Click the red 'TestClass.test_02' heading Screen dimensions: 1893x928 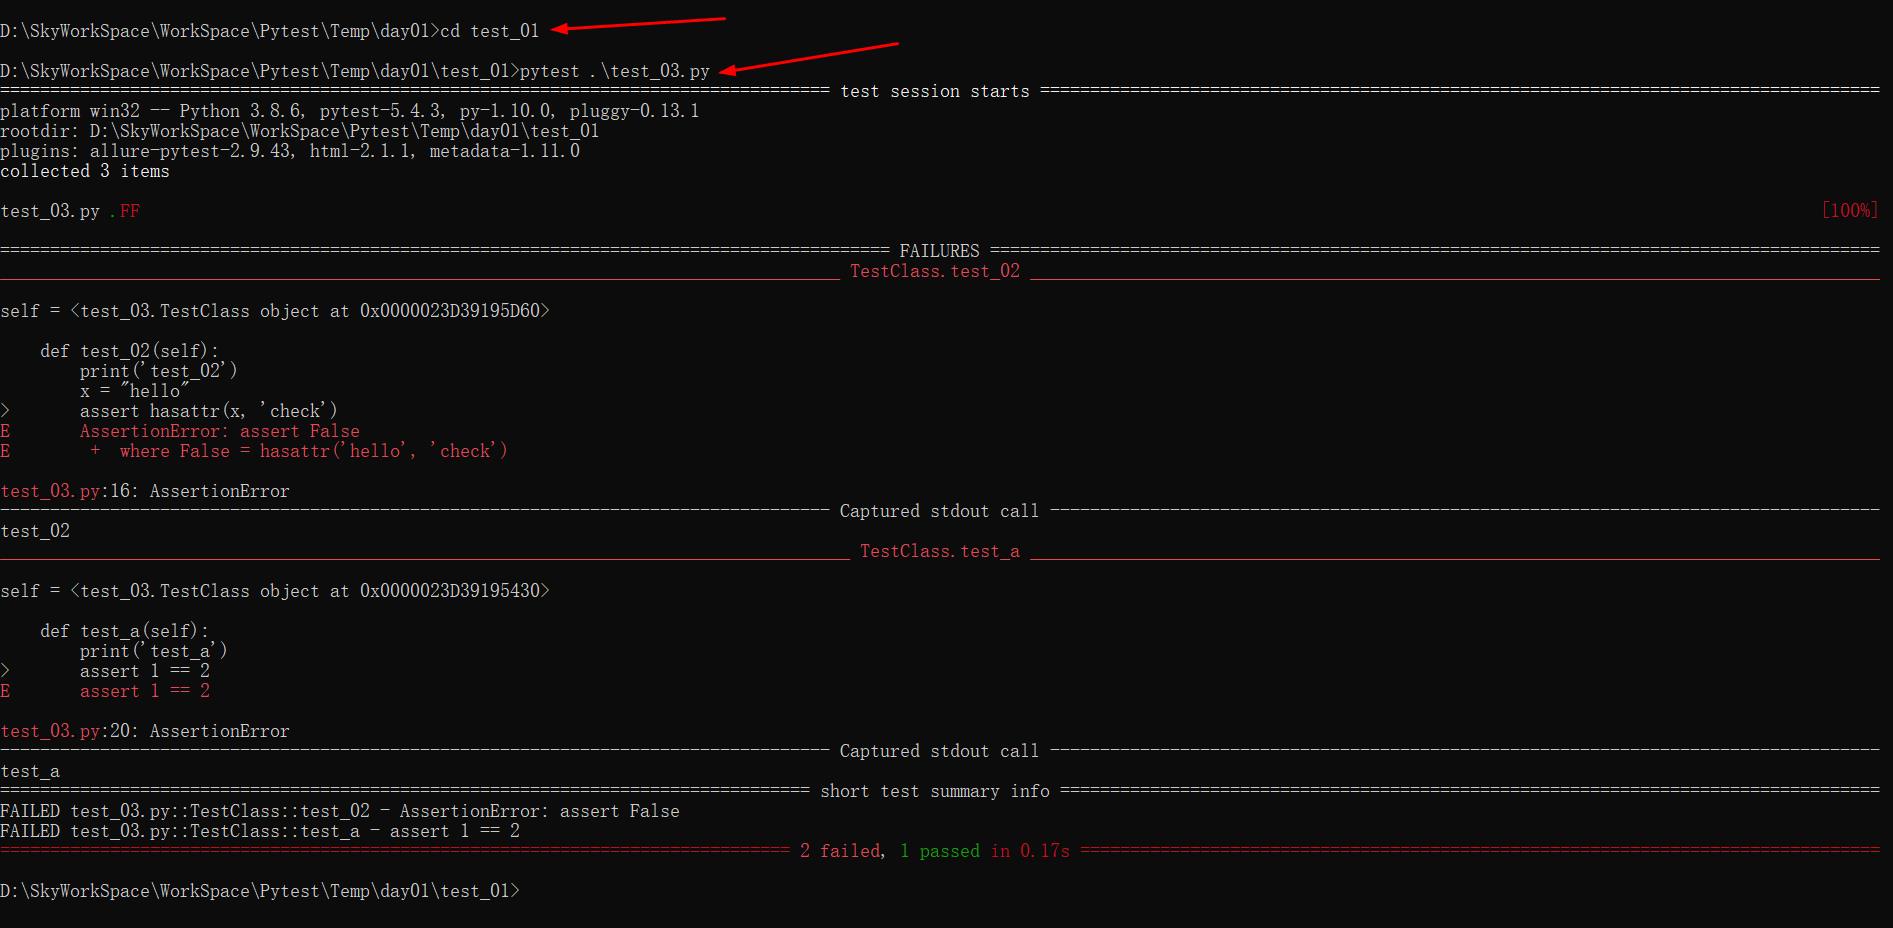pos(934,271)
